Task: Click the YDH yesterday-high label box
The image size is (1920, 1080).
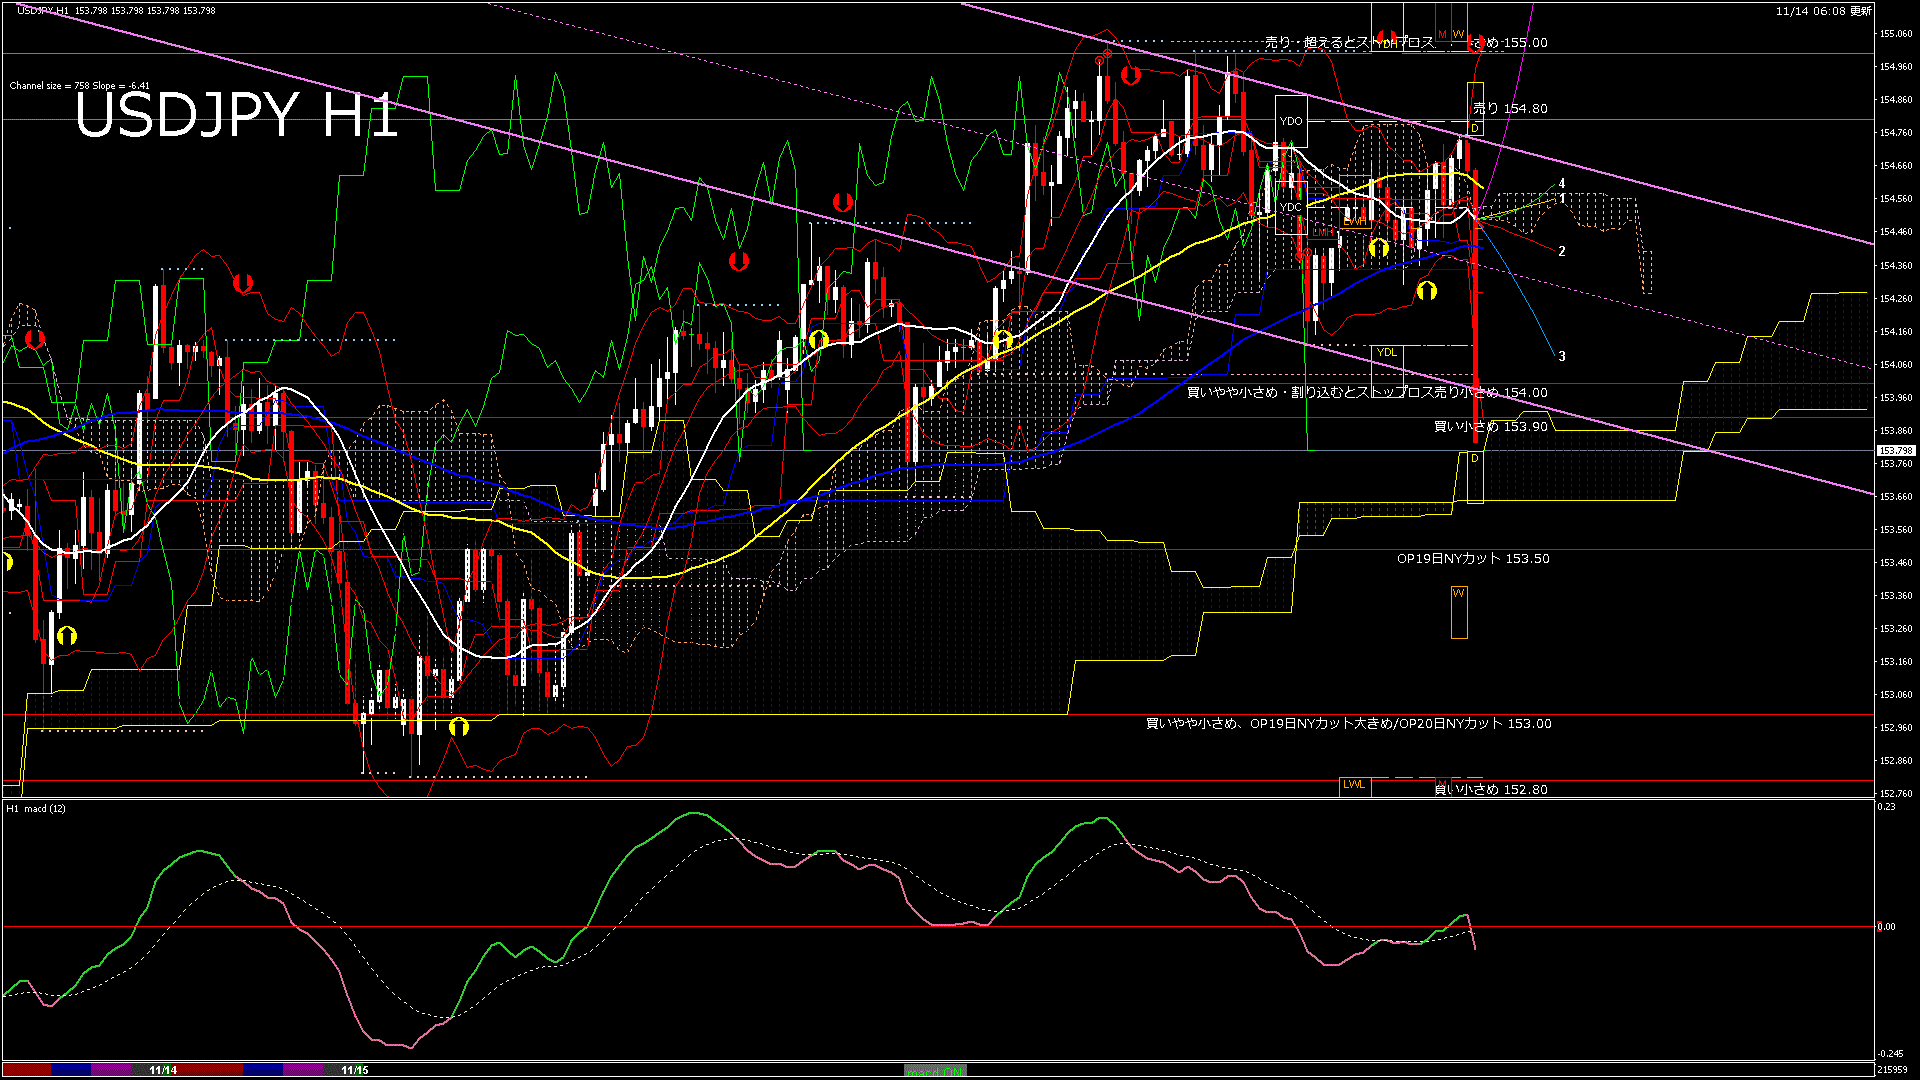Action: [1385, 43]
